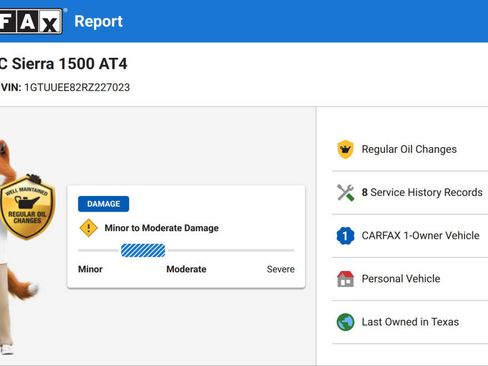
Task: Click the CARFAX logo in header
Action: click(x=31, y=21)
